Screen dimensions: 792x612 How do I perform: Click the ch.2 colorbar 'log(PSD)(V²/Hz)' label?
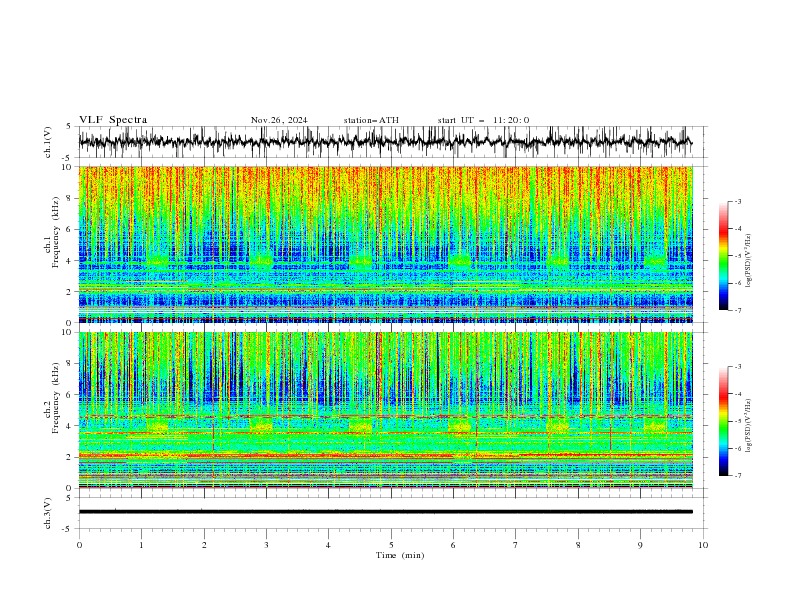749,426
